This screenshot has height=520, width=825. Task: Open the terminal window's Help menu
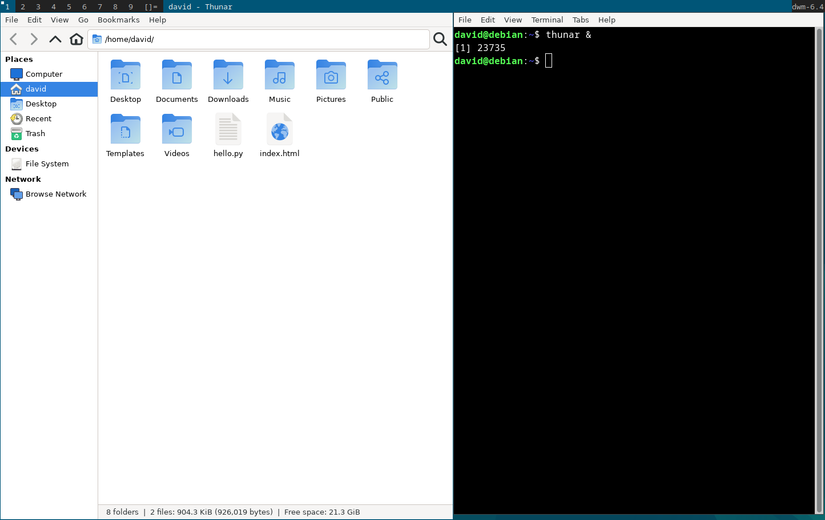607,20
